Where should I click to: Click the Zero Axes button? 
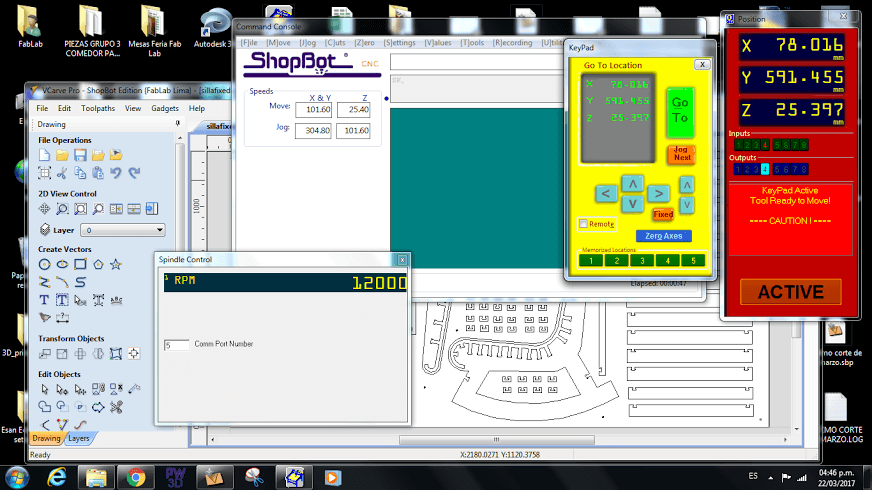click(x=663, y=236)
